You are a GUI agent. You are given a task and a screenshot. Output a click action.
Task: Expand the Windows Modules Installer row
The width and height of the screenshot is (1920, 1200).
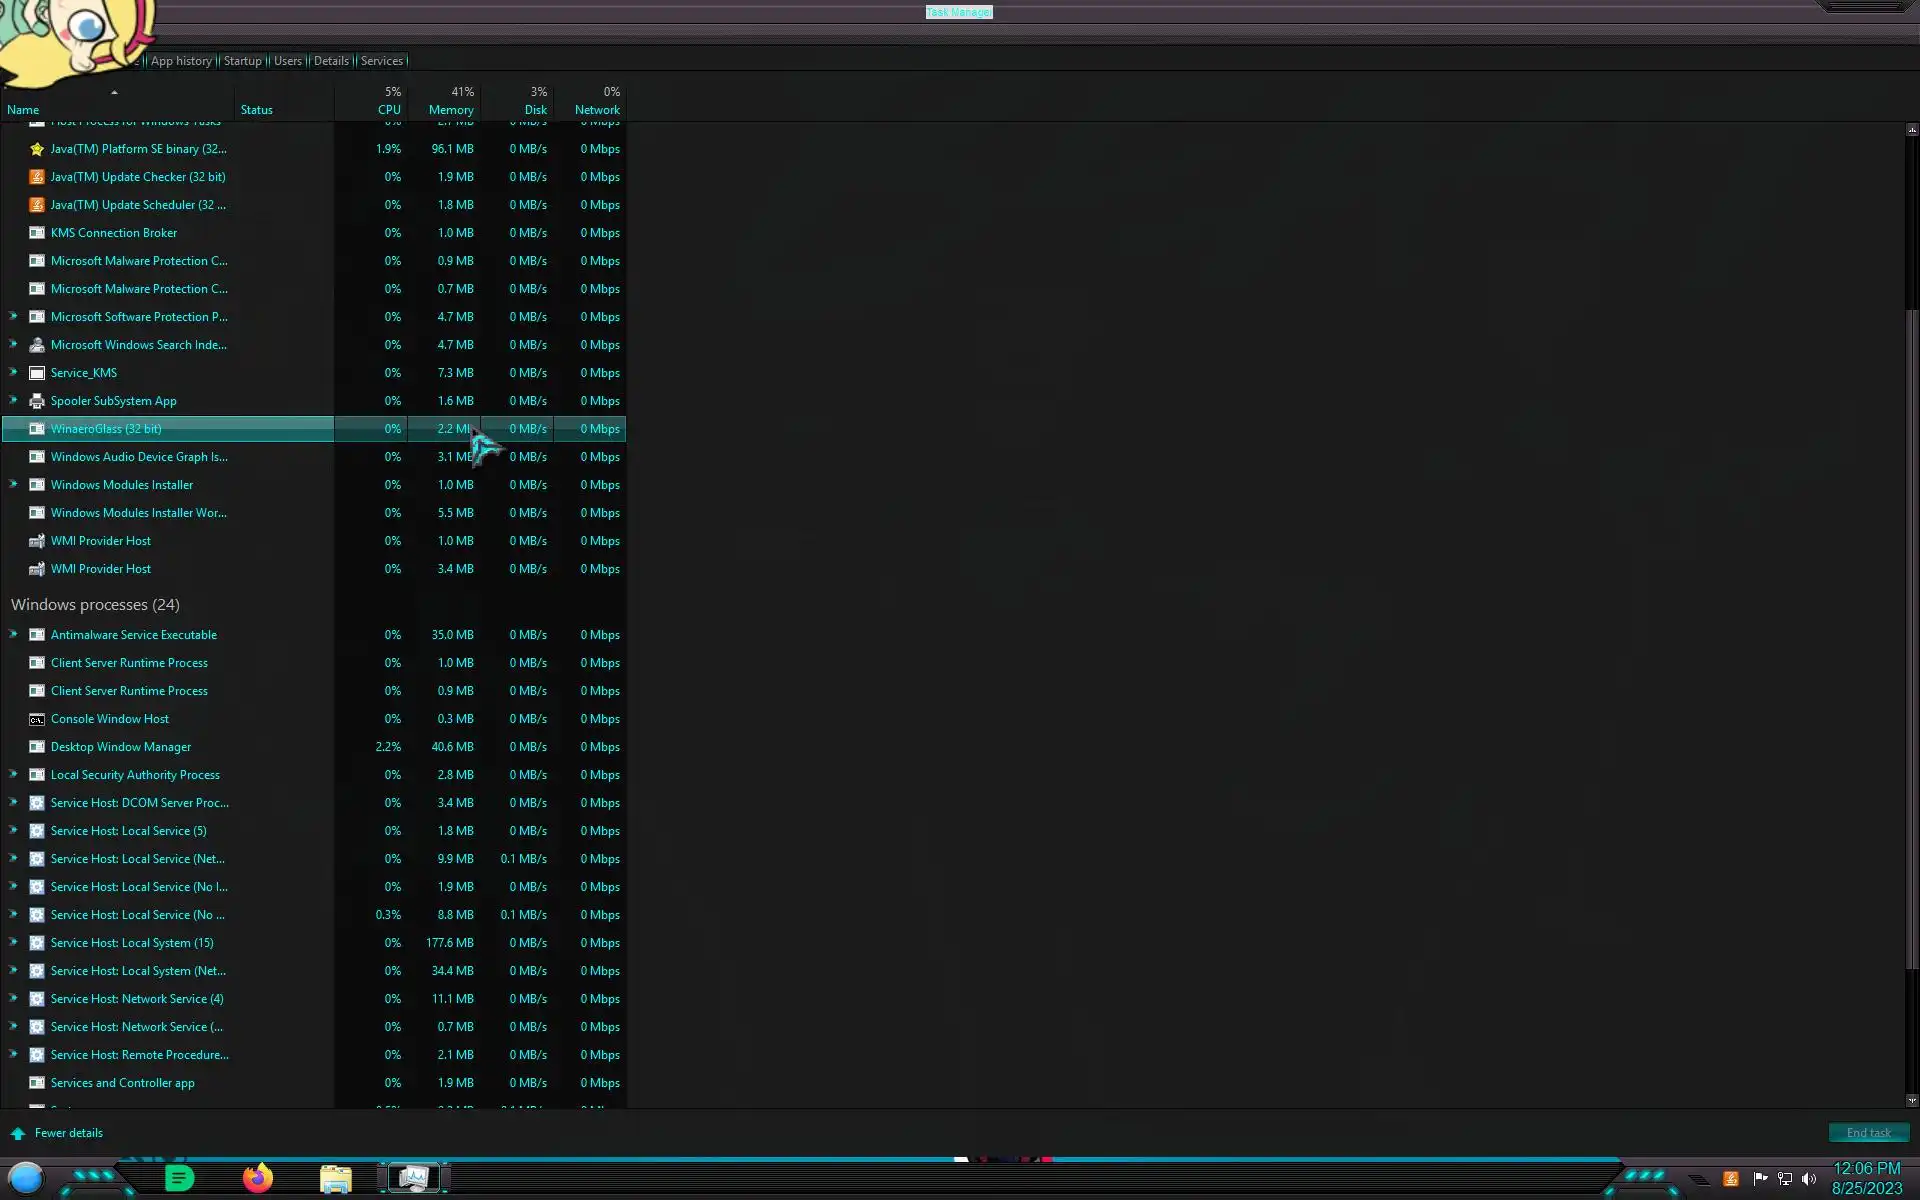tap(14, 484)
